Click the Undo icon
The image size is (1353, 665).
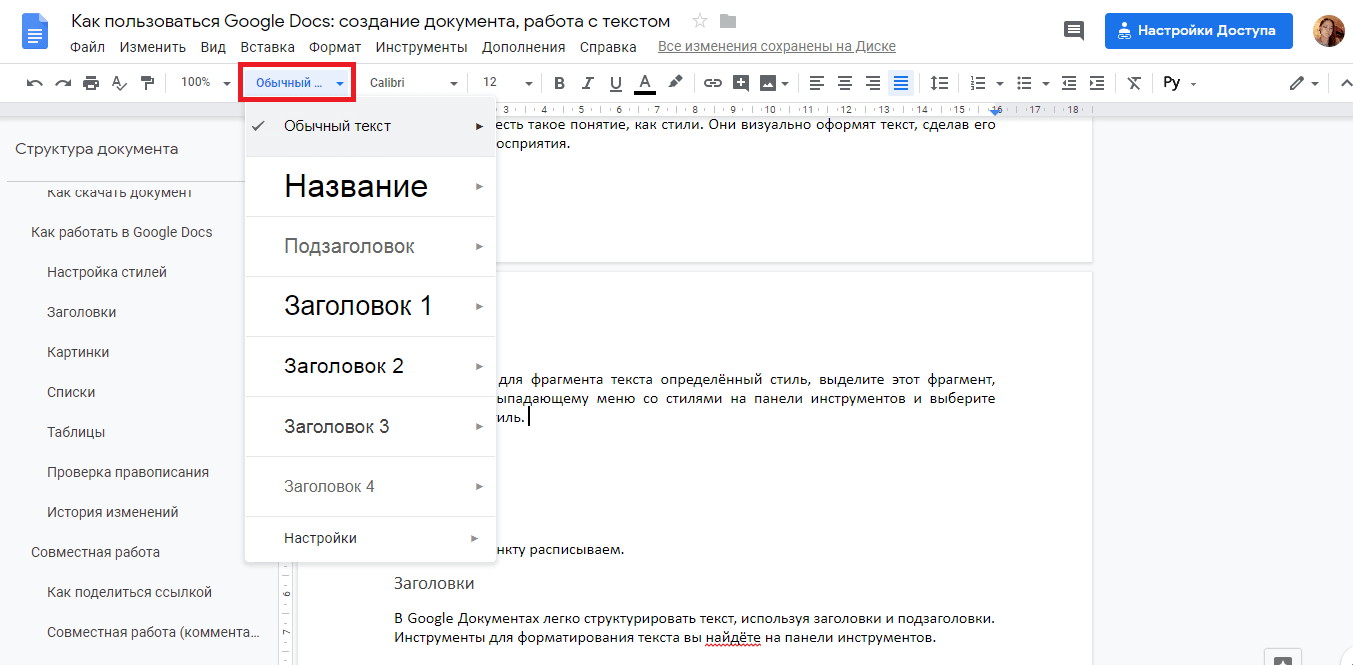[34, 83]
